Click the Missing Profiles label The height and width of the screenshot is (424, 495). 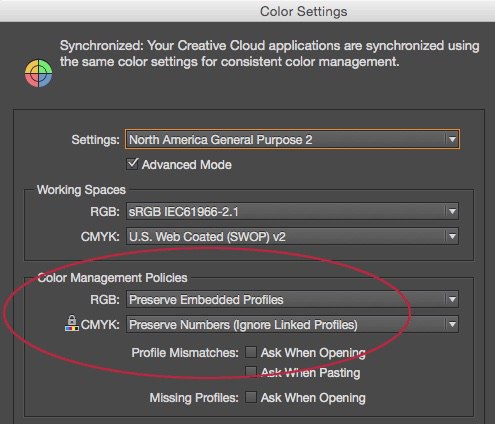pyautogui.click(x=194, y=398)
